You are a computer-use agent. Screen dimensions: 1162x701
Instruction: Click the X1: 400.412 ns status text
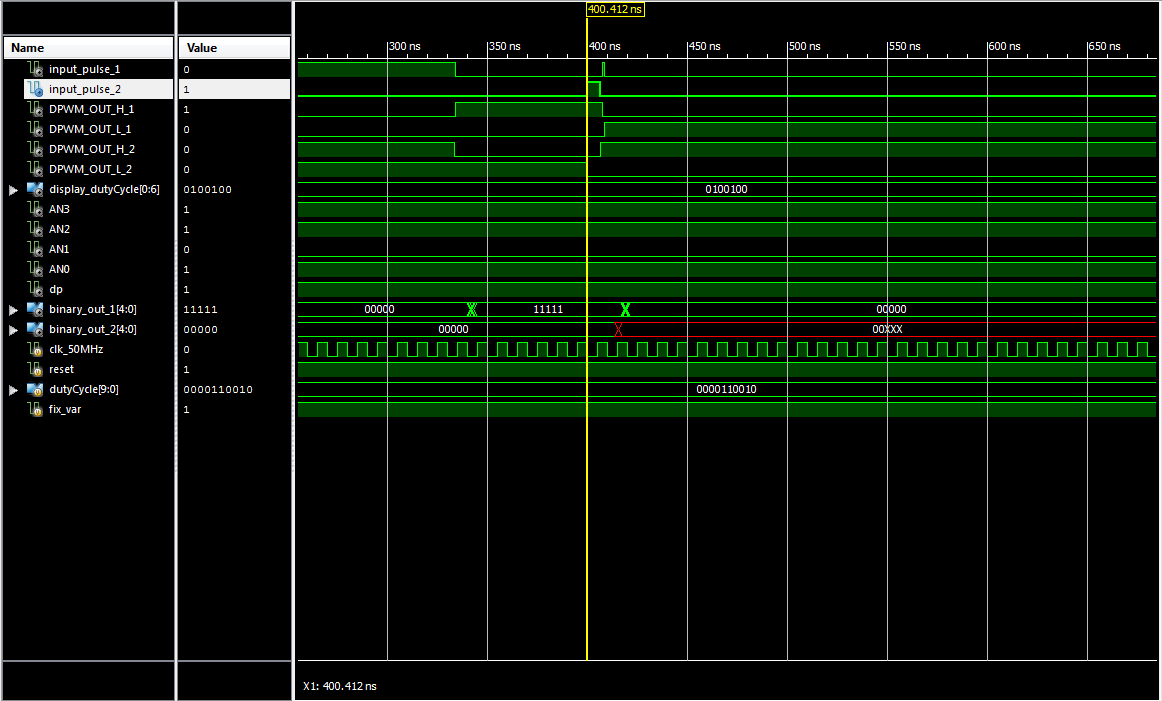[x=339, y=686]
